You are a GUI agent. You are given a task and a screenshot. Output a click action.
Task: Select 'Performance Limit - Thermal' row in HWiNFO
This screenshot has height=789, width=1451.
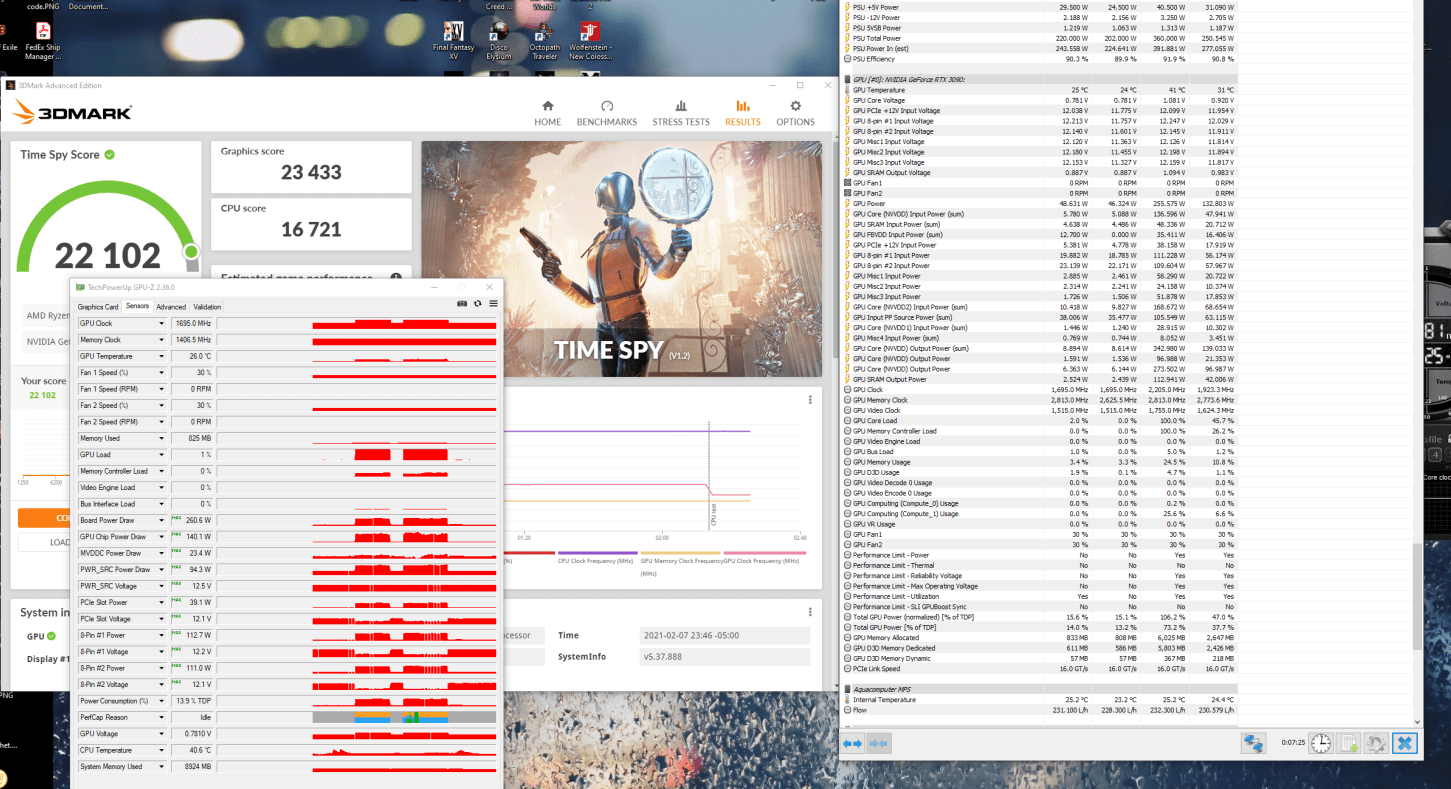tap(1041, 566)
